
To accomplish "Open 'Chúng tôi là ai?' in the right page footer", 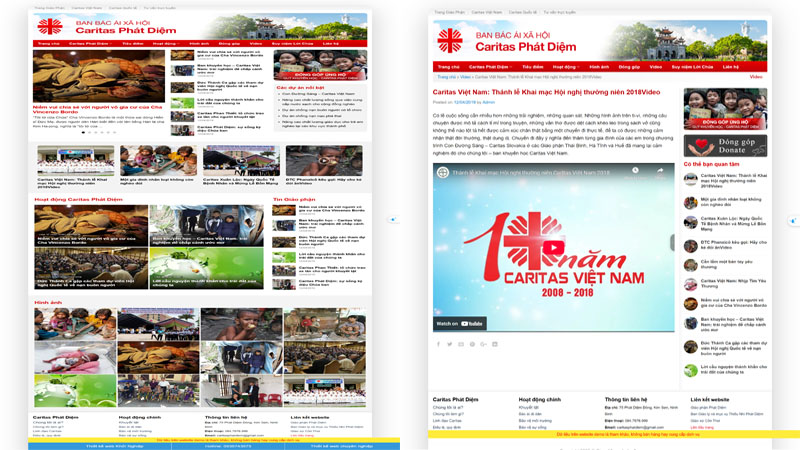I will coord(448,408).
